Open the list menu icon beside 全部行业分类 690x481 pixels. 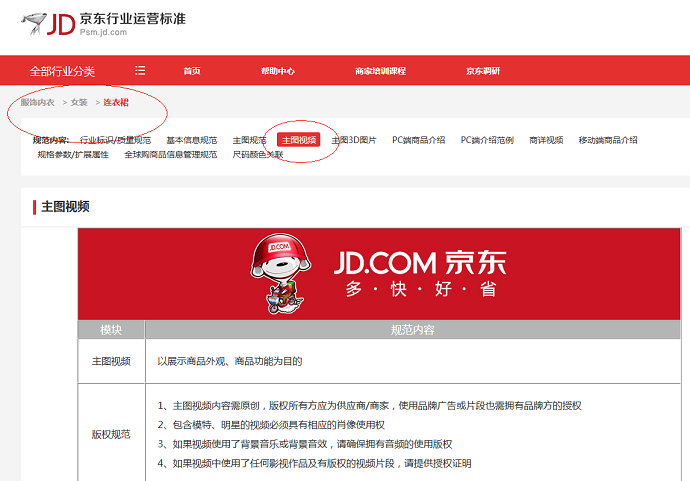[x=140, y=70]
